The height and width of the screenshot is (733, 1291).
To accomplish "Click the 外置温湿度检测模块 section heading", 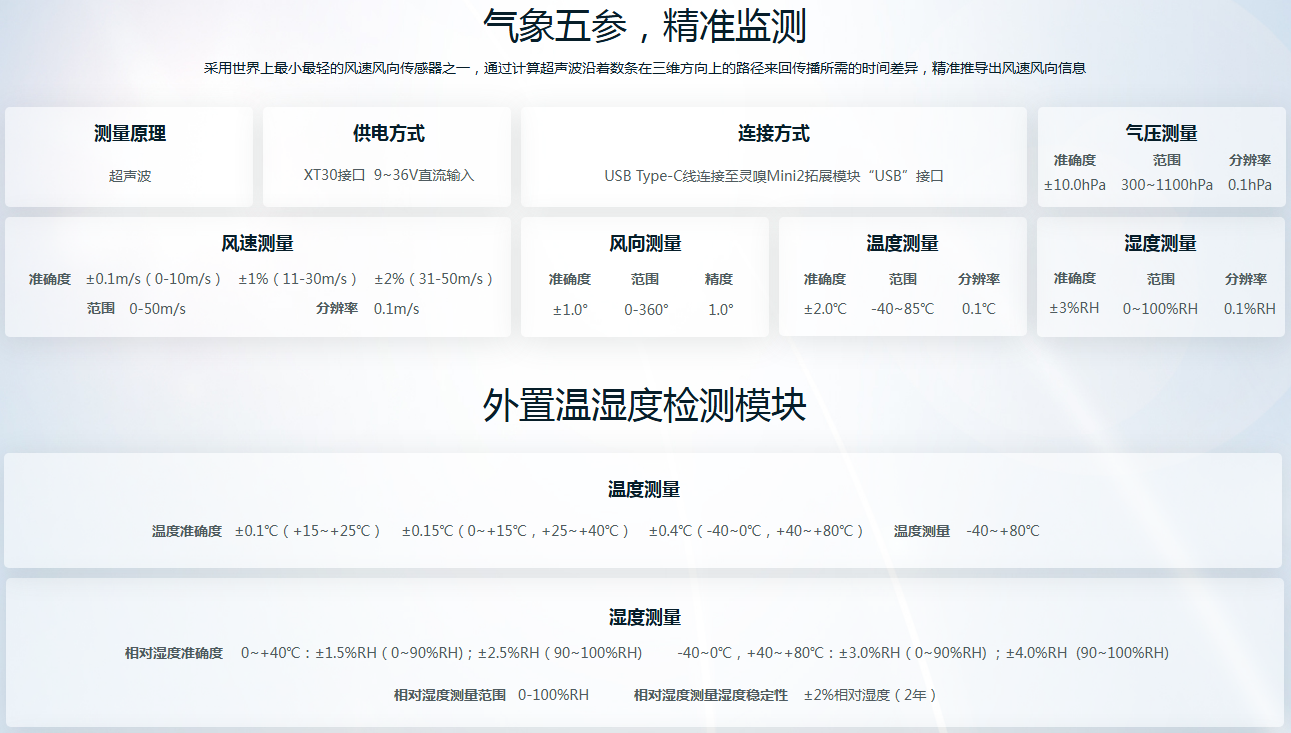I will click(x=644, y=405).
